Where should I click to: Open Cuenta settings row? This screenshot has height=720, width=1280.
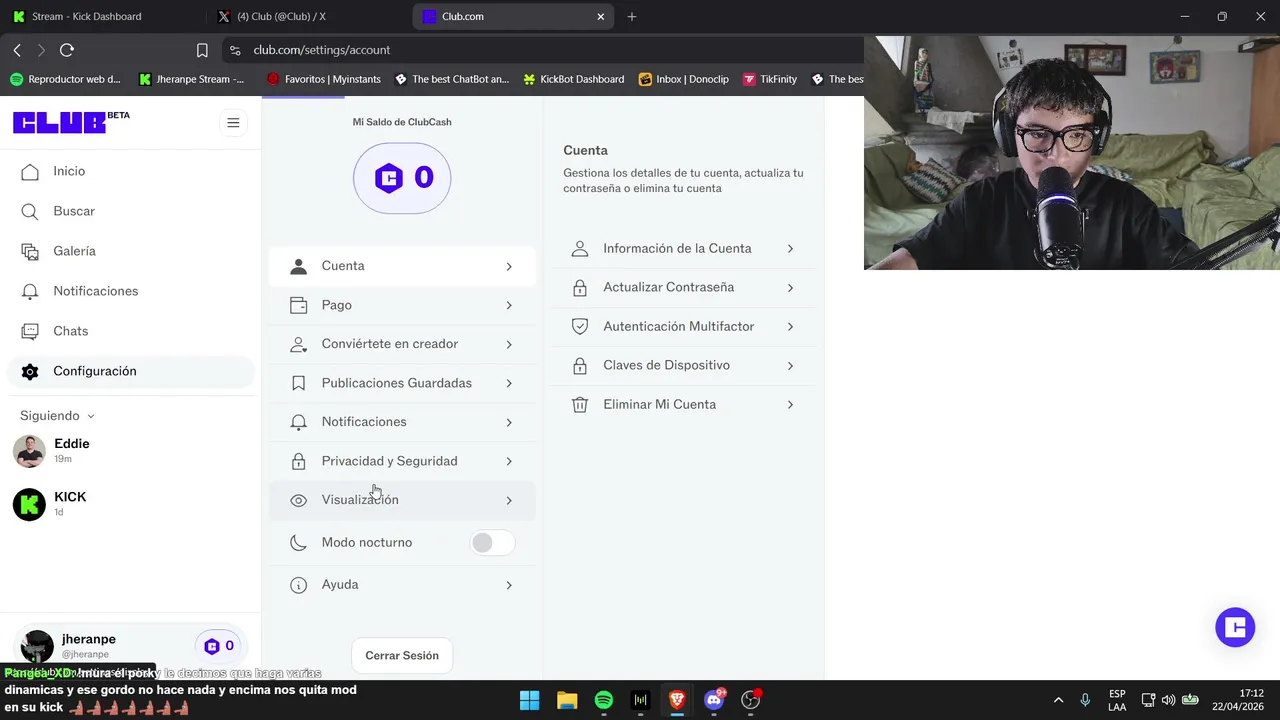click(x=402, y=266)
